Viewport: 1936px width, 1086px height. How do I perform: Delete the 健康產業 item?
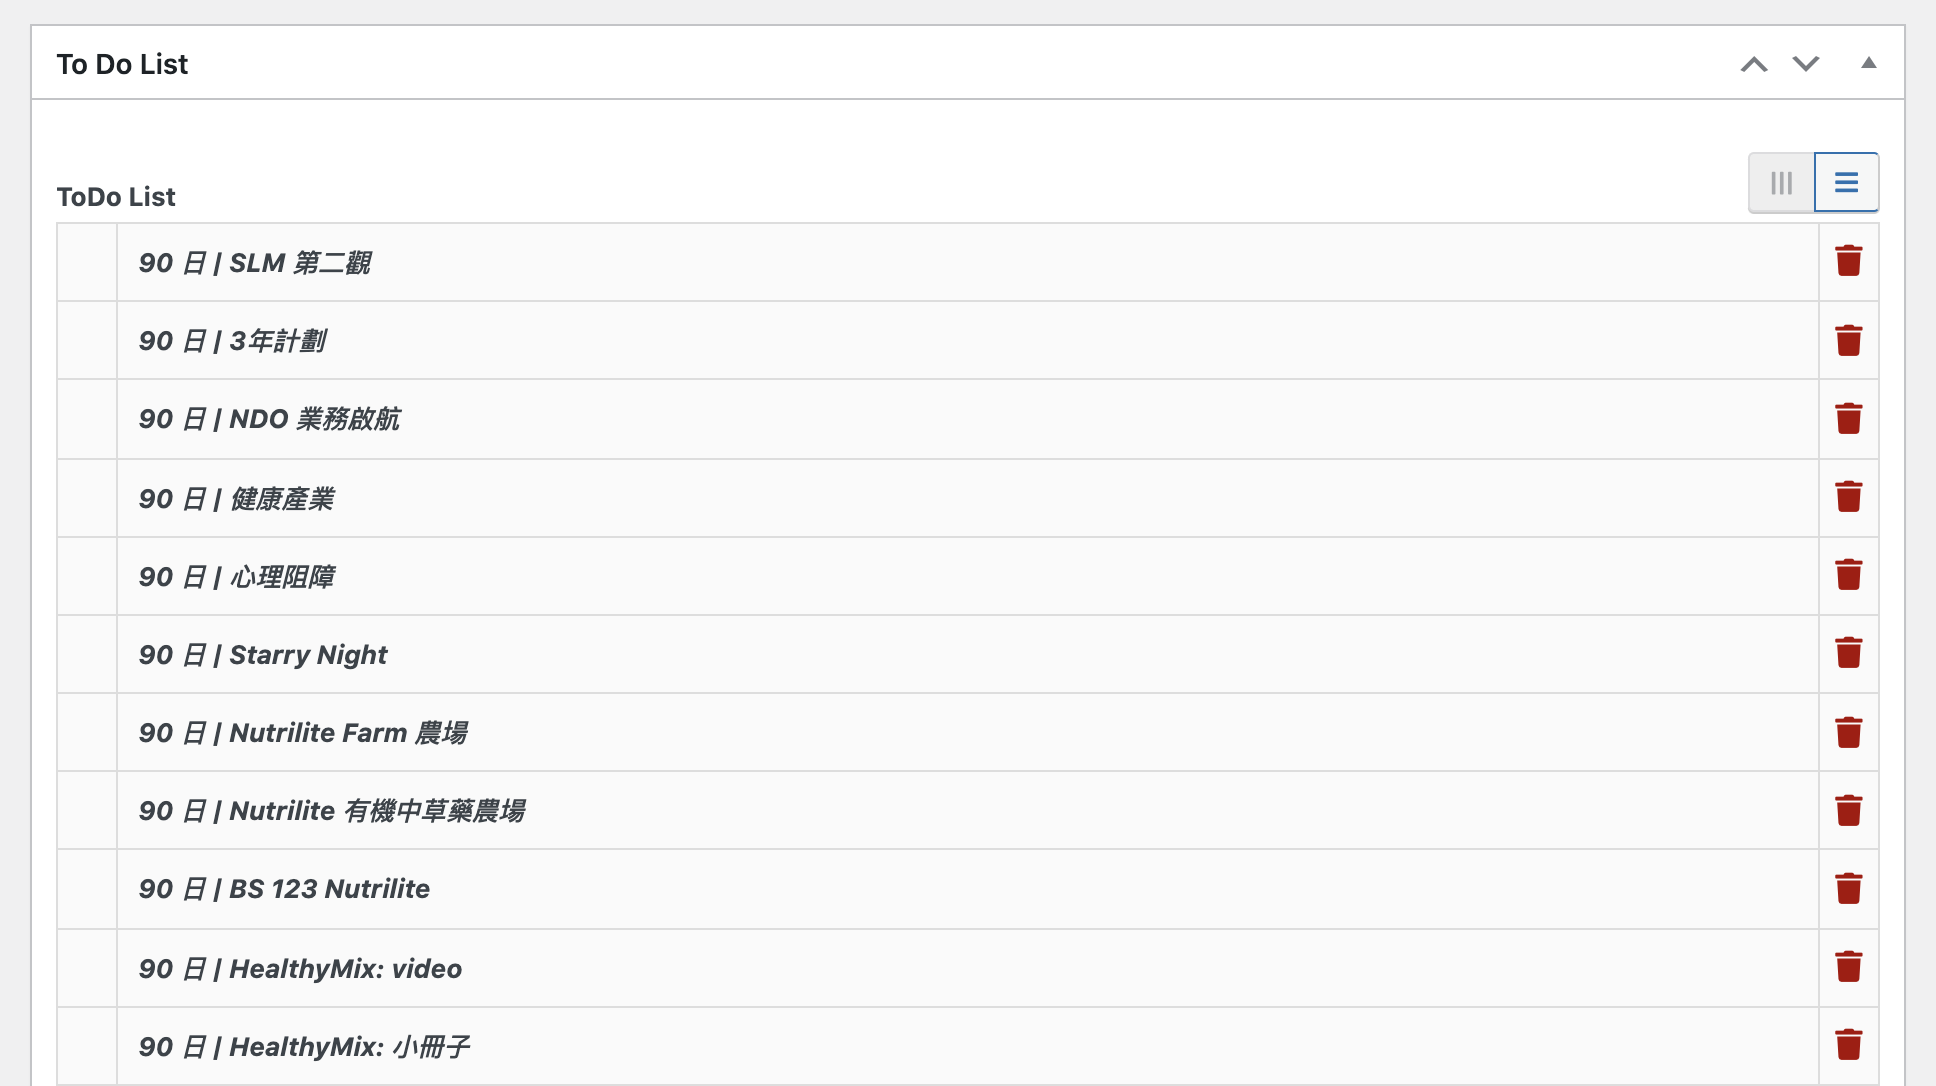point(1848,496)
